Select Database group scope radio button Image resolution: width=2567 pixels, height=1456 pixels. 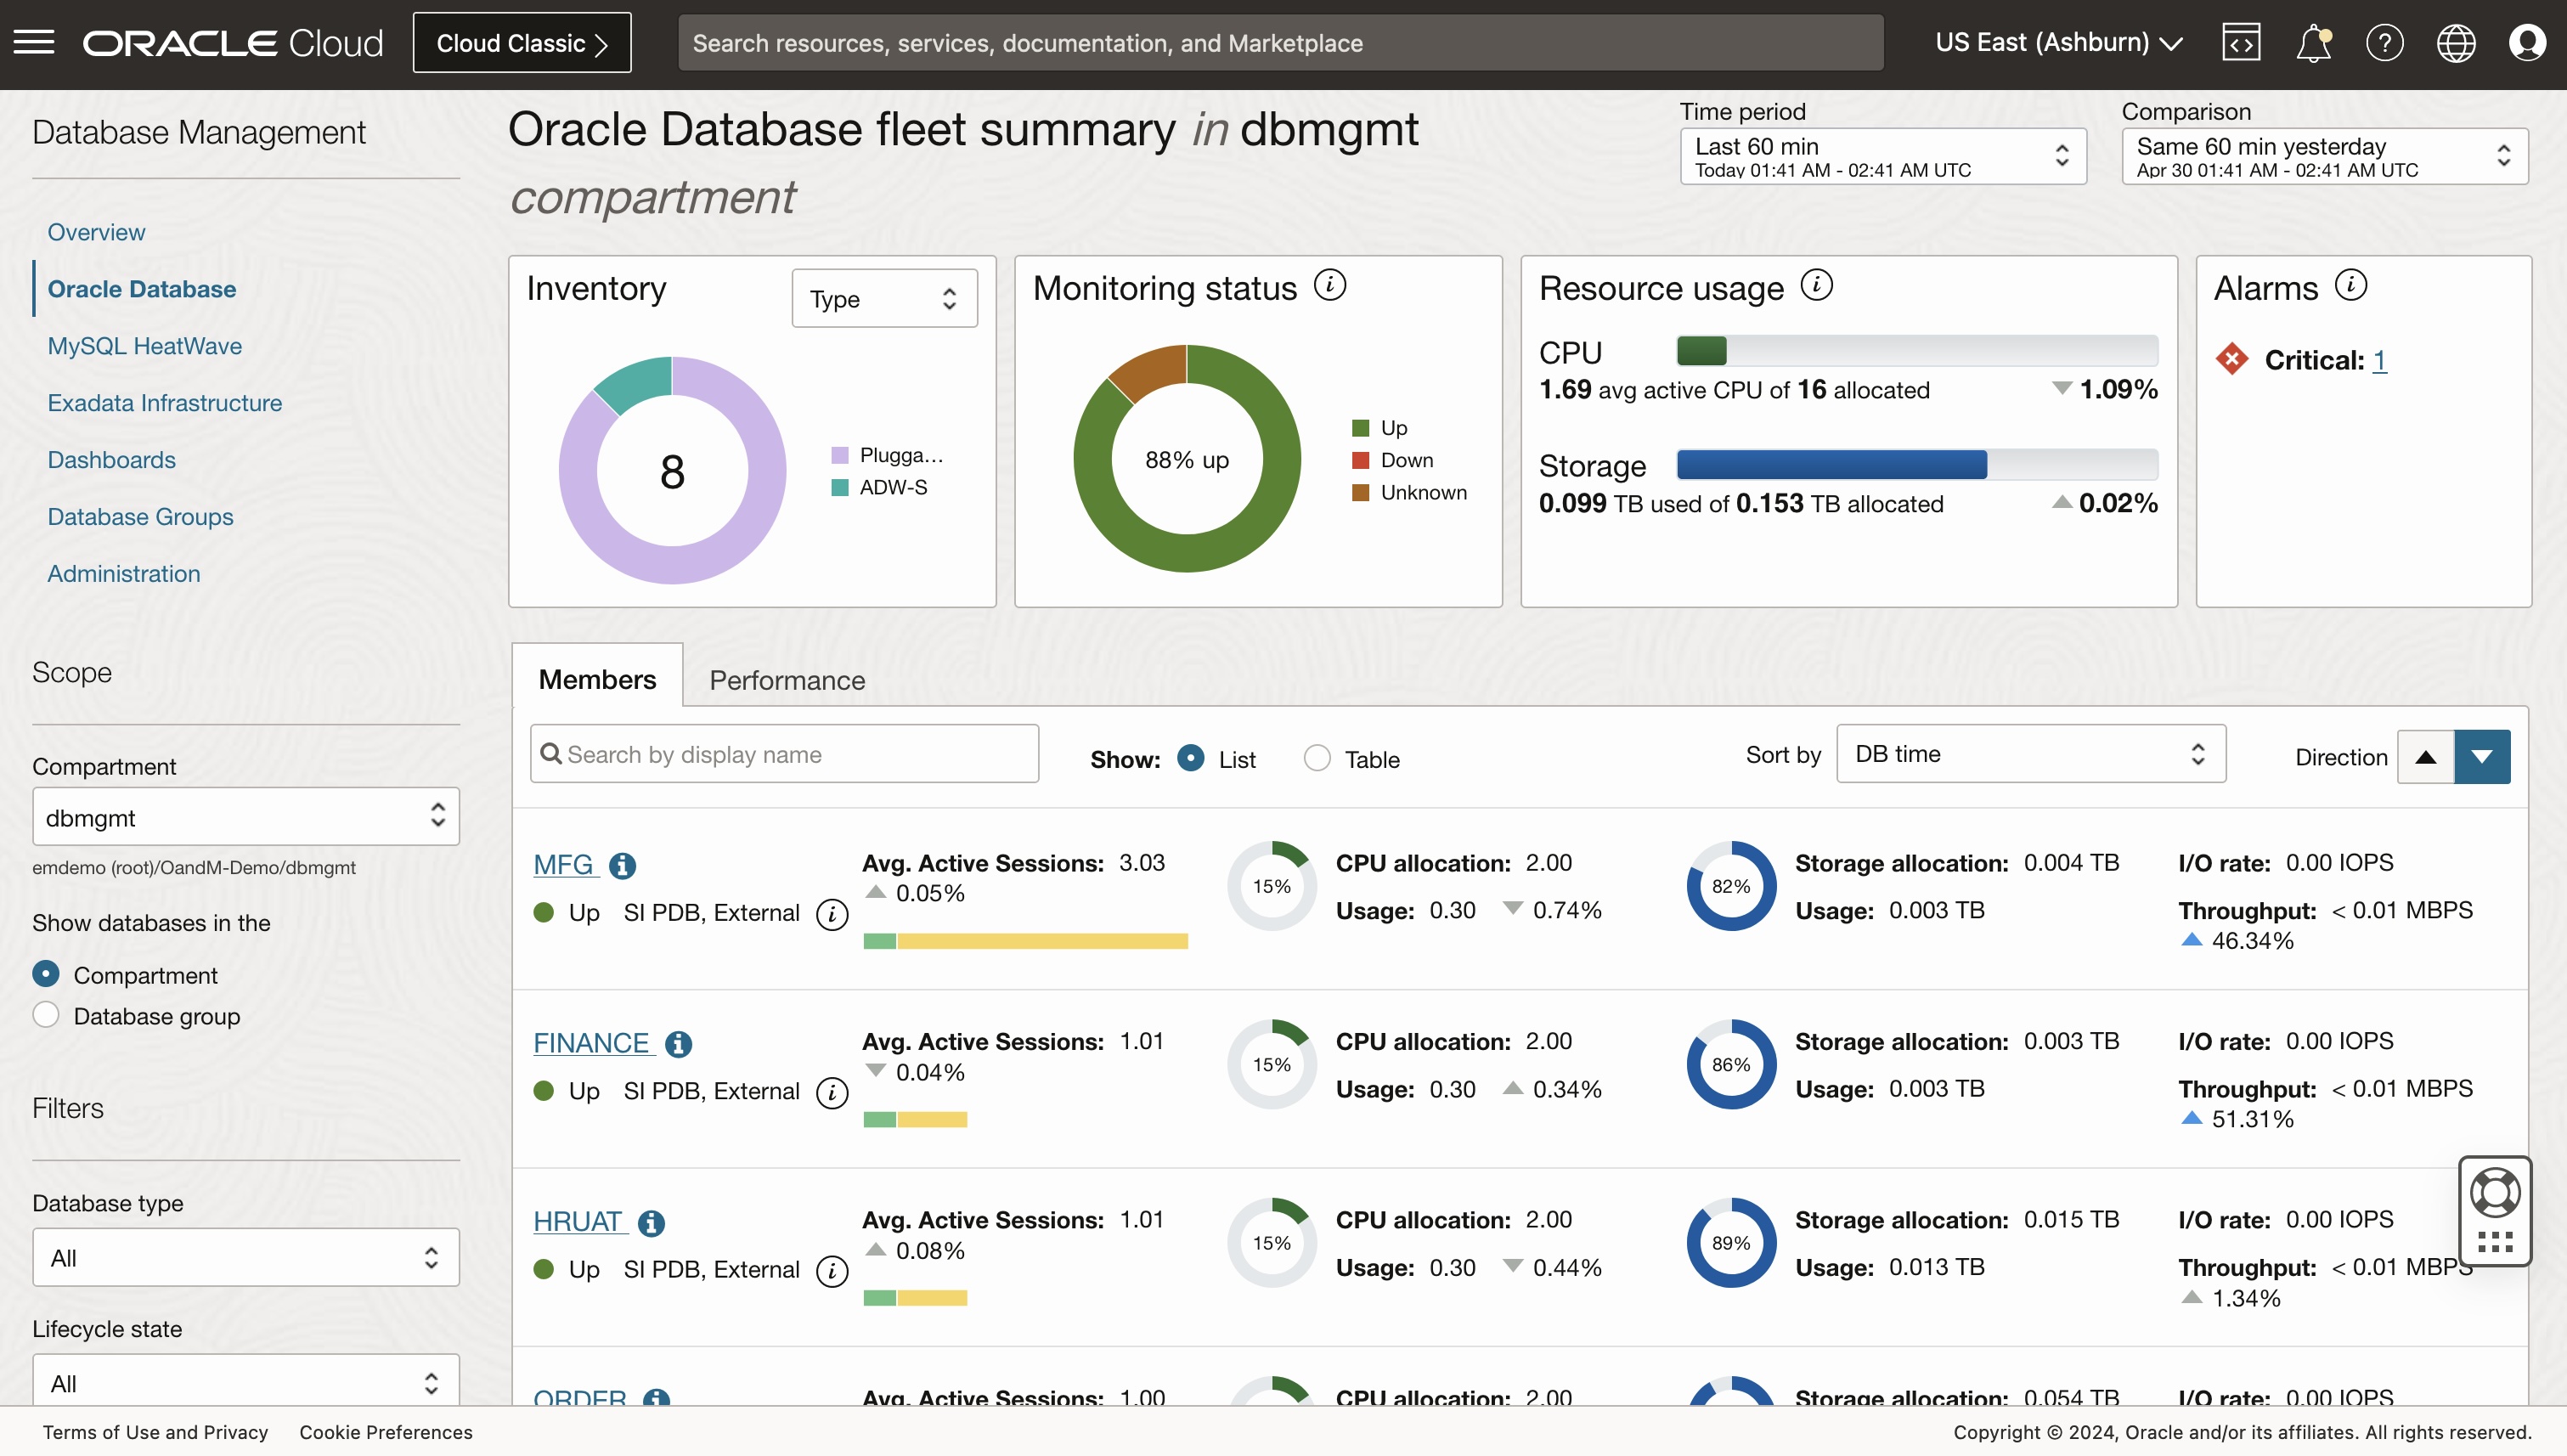coord(46,1015)
